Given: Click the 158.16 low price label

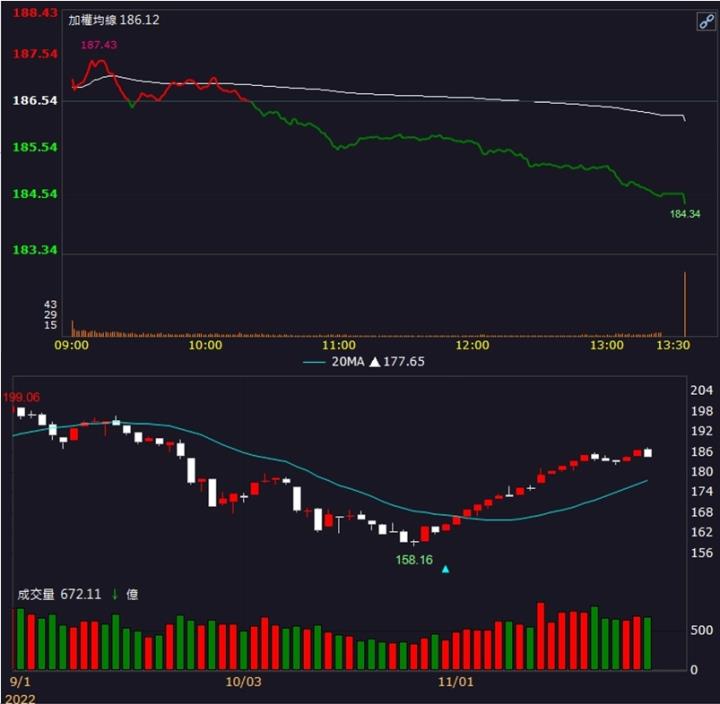Looking at the screenshot, I should [x=414, y=560].
